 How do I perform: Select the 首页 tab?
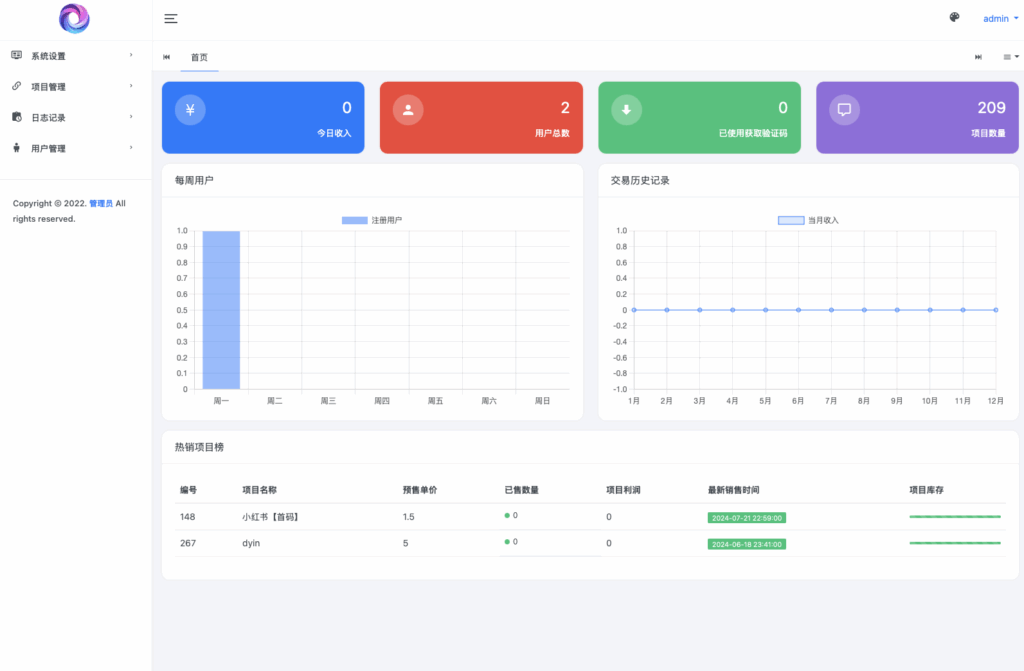click(199, 57)
